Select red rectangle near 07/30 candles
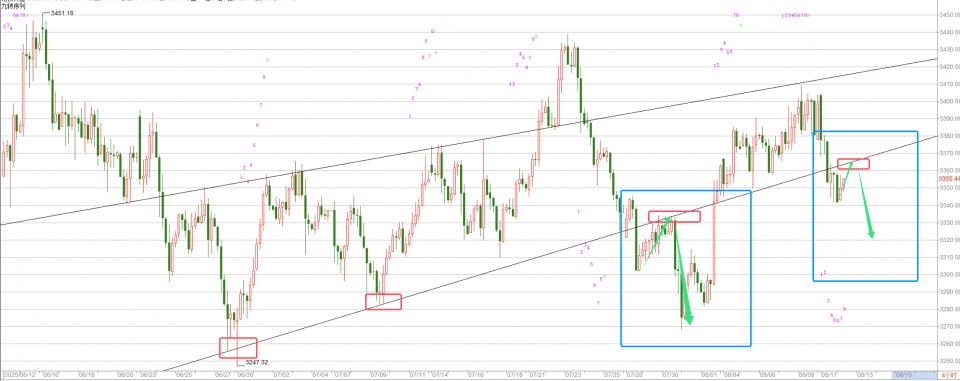 point(674,216)
